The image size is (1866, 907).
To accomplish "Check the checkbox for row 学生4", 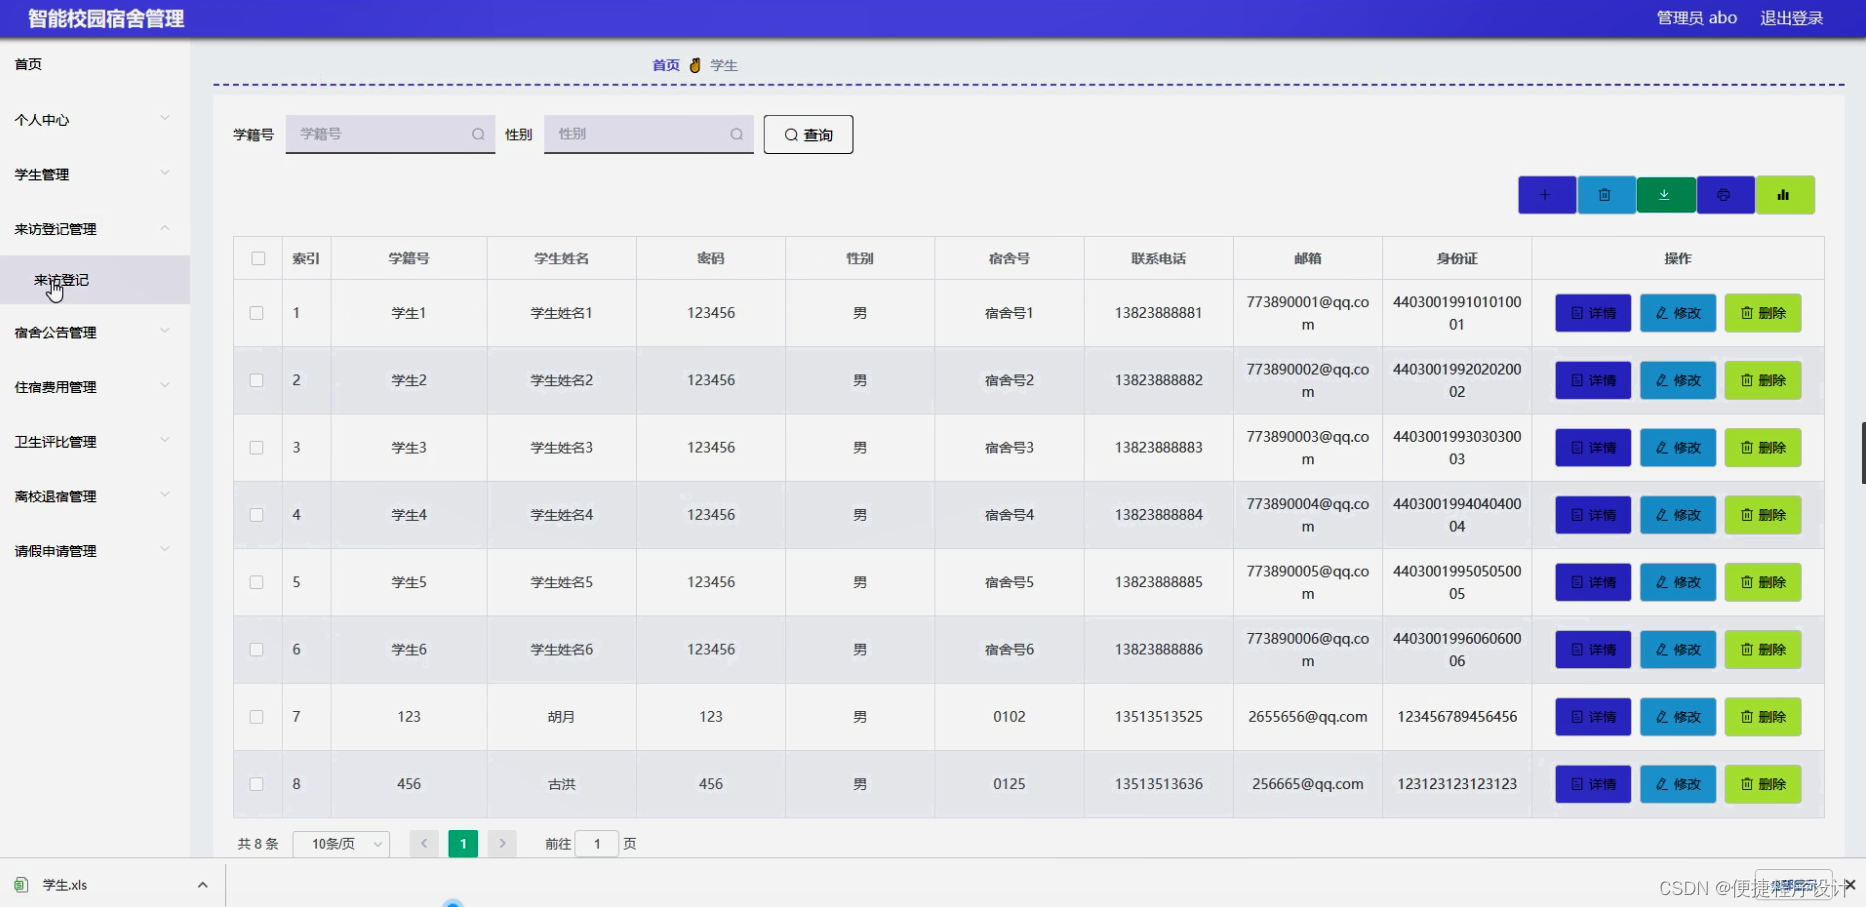I will (257, 515).
